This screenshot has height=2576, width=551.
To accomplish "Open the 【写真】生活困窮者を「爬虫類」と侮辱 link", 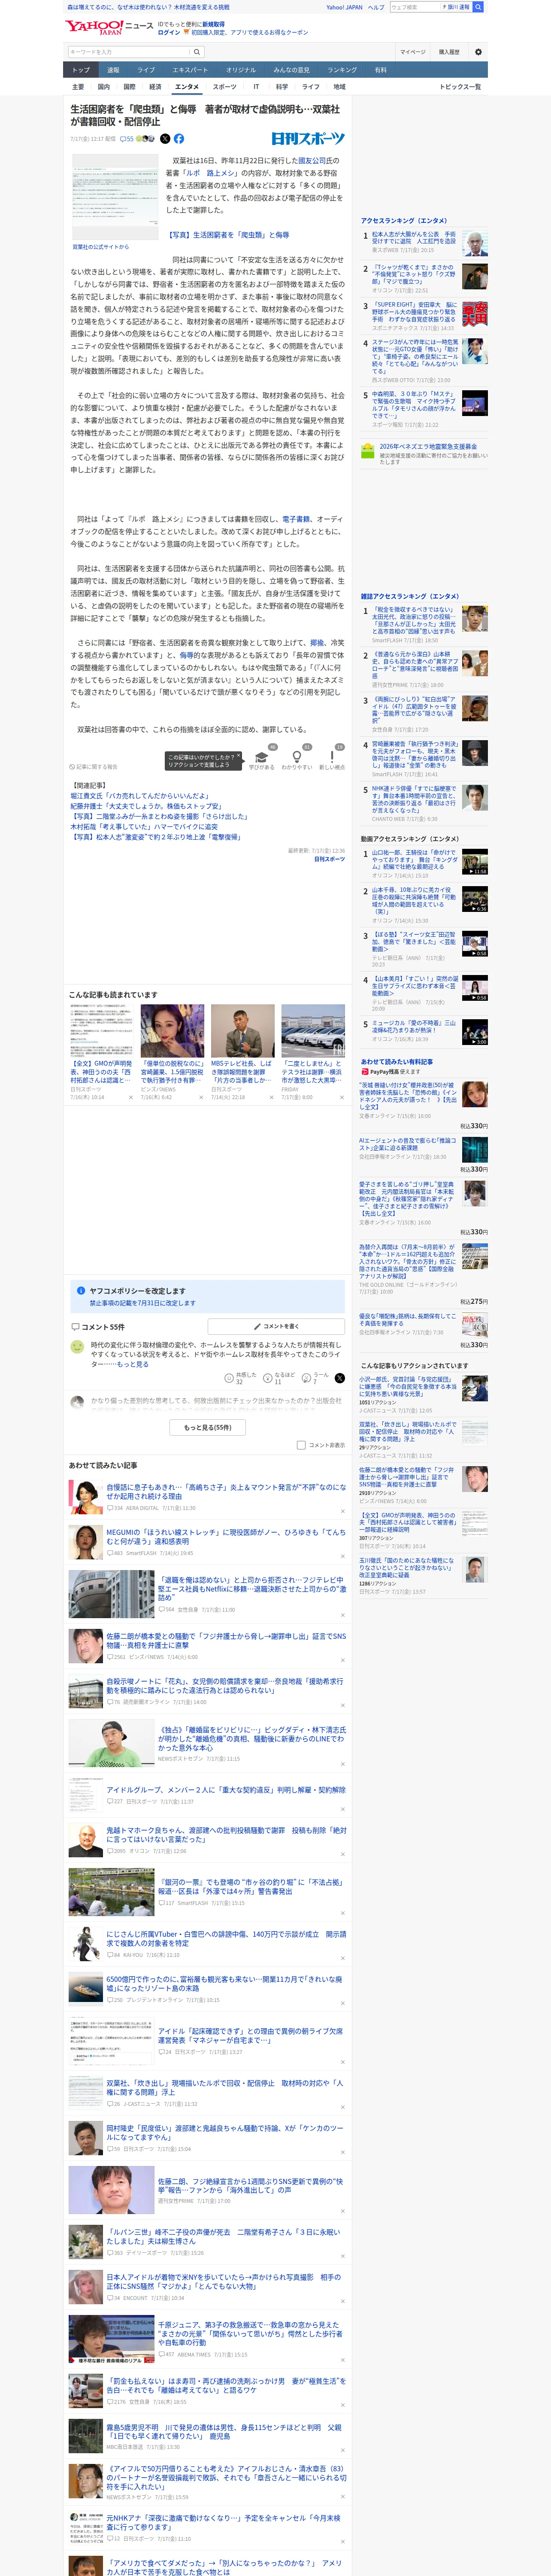I will (228, 235).
